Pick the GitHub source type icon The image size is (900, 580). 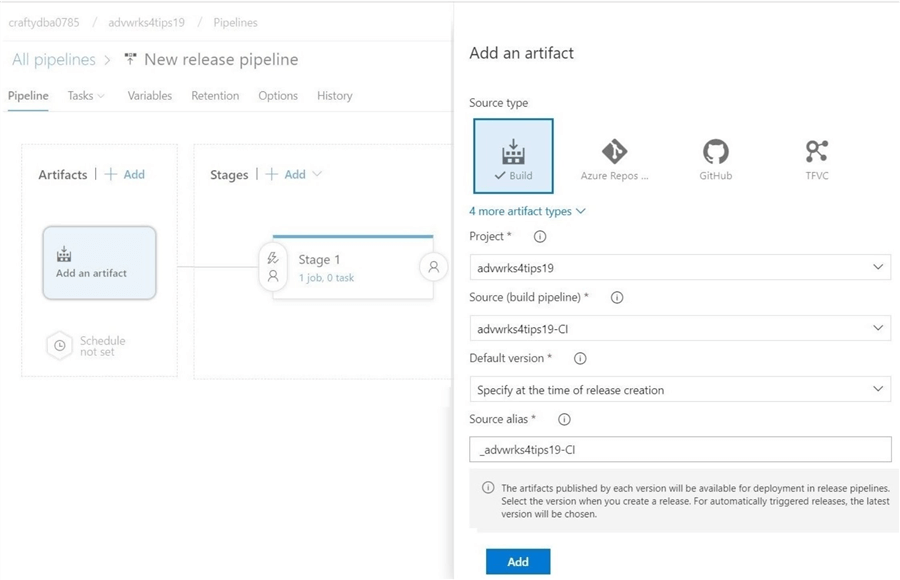[x=715, y=158]
